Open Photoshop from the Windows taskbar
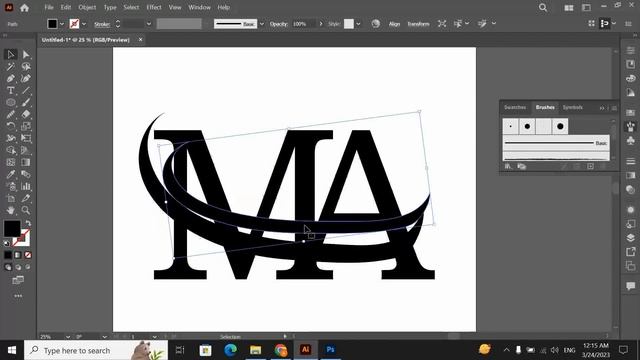 coord(330,350)
